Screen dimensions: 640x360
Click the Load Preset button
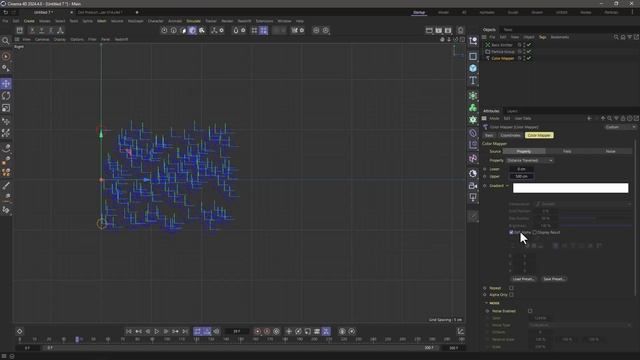coord(523,279)
